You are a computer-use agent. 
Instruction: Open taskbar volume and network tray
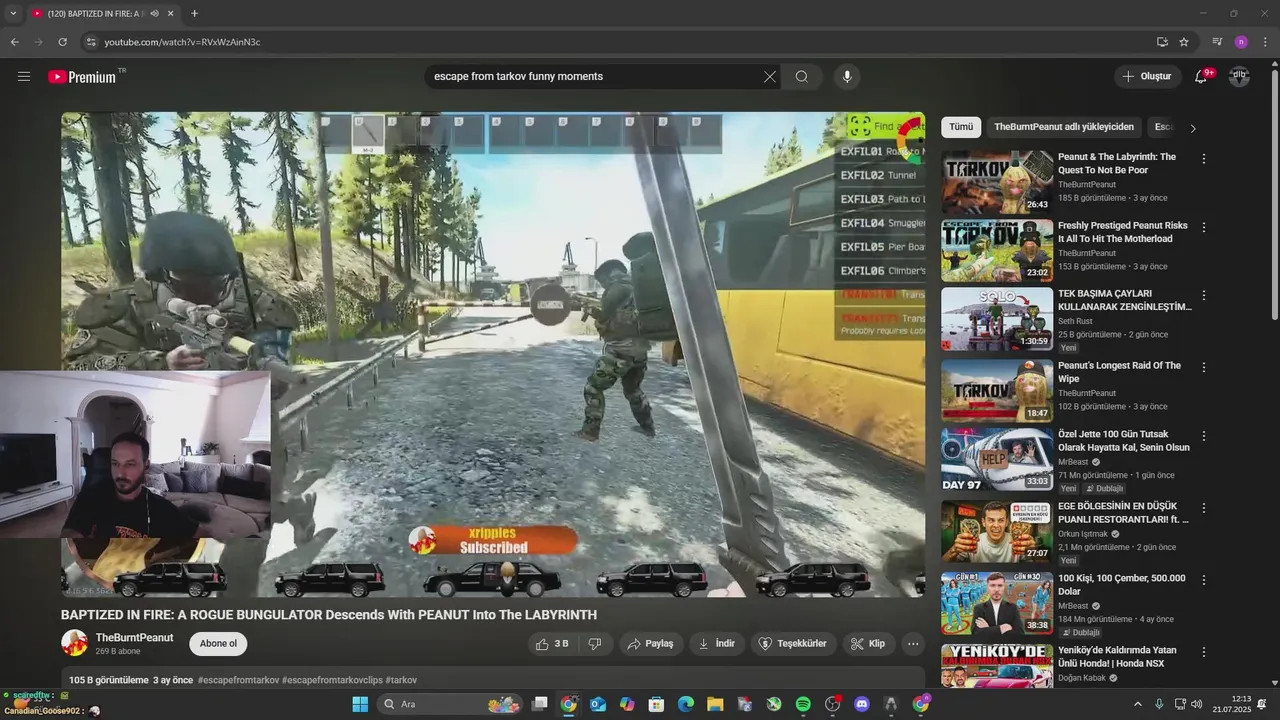[1188, 704]
